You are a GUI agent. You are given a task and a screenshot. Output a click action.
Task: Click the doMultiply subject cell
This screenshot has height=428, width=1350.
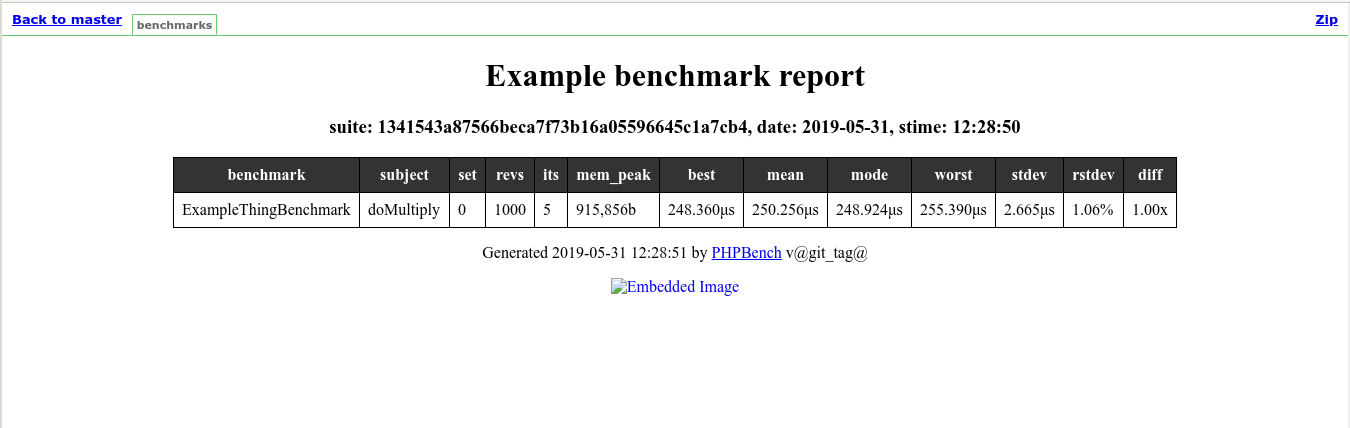pyautogui.click(x=404, y=210)
